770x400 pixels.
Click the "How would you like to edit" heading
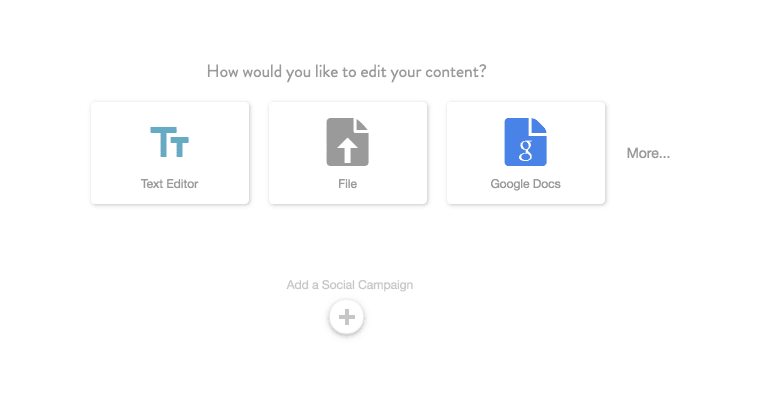353,71
